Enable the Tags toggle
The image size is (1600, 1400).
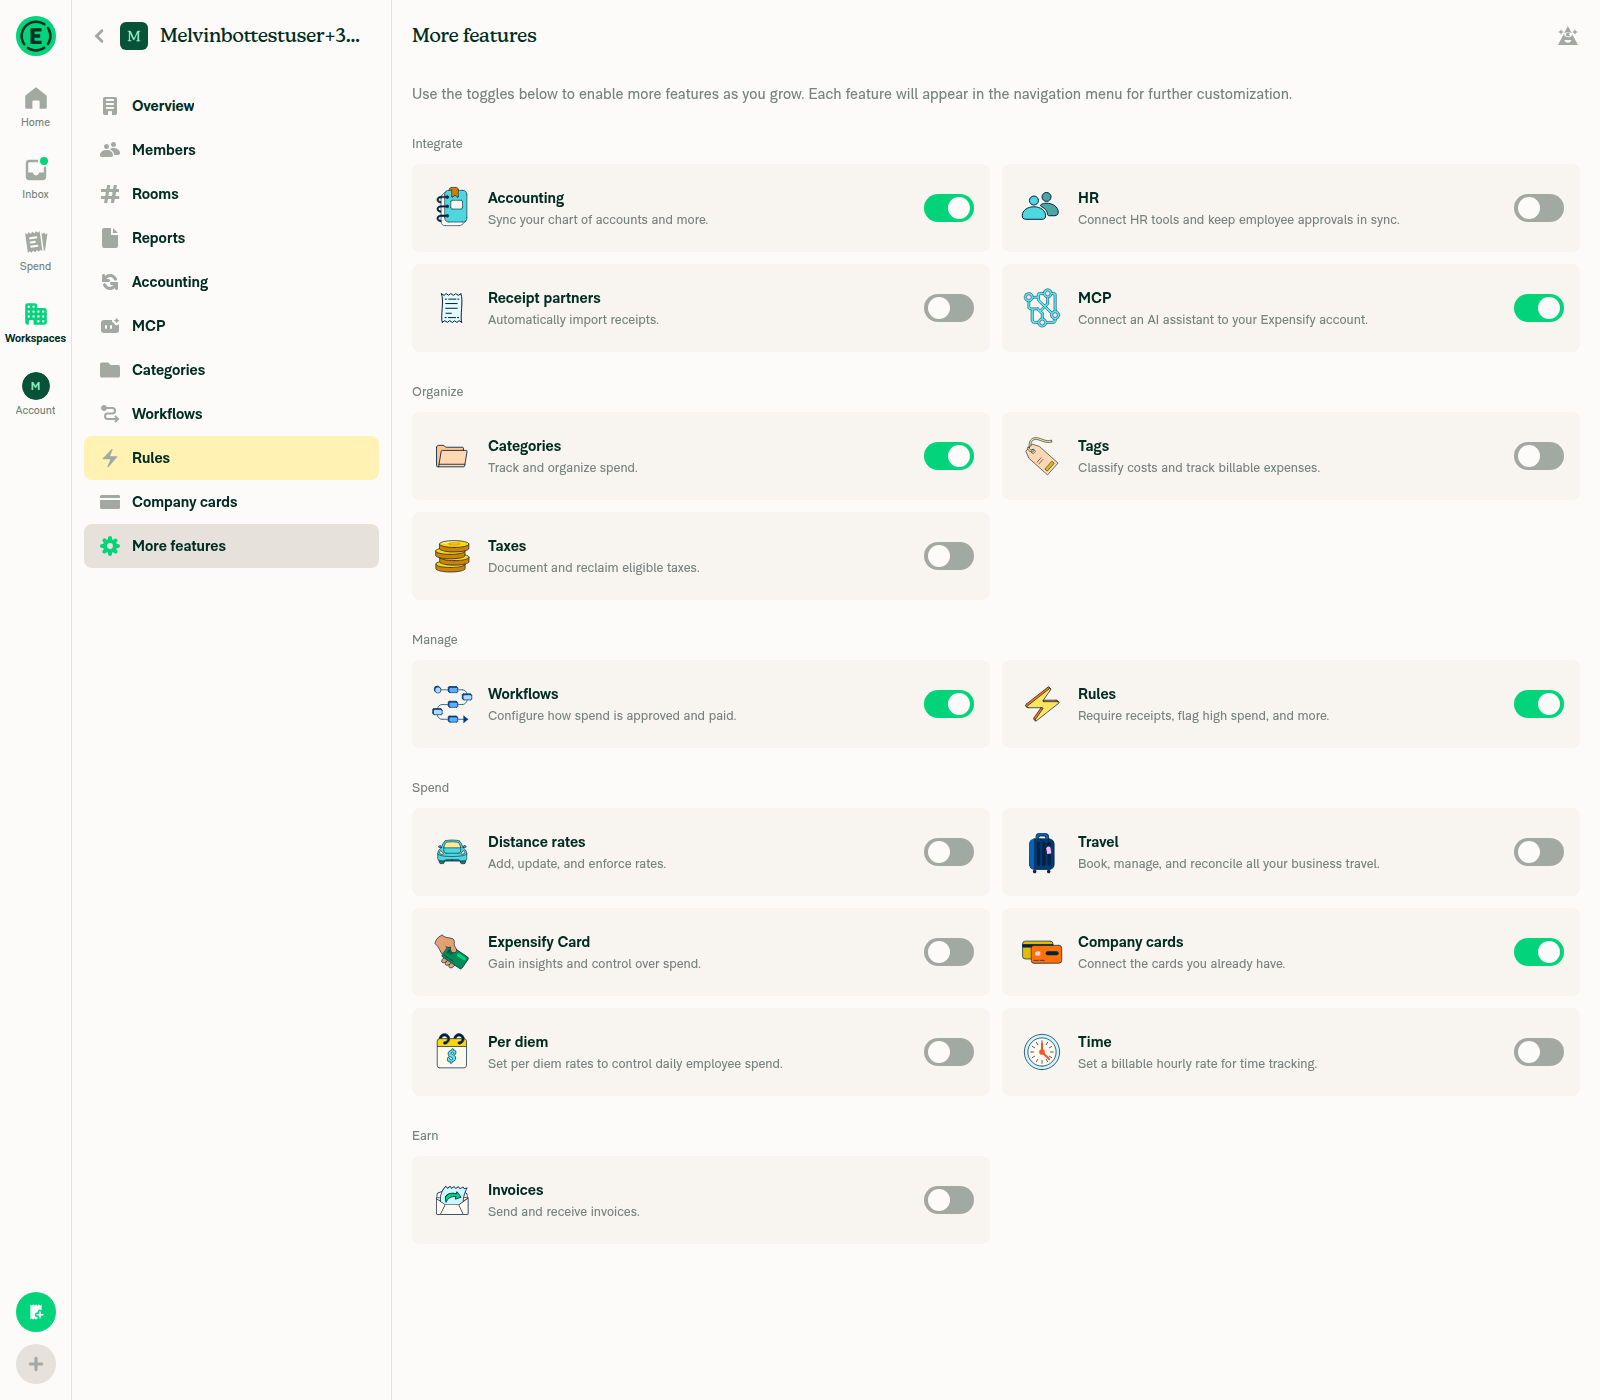click(x=1539, y=456)
